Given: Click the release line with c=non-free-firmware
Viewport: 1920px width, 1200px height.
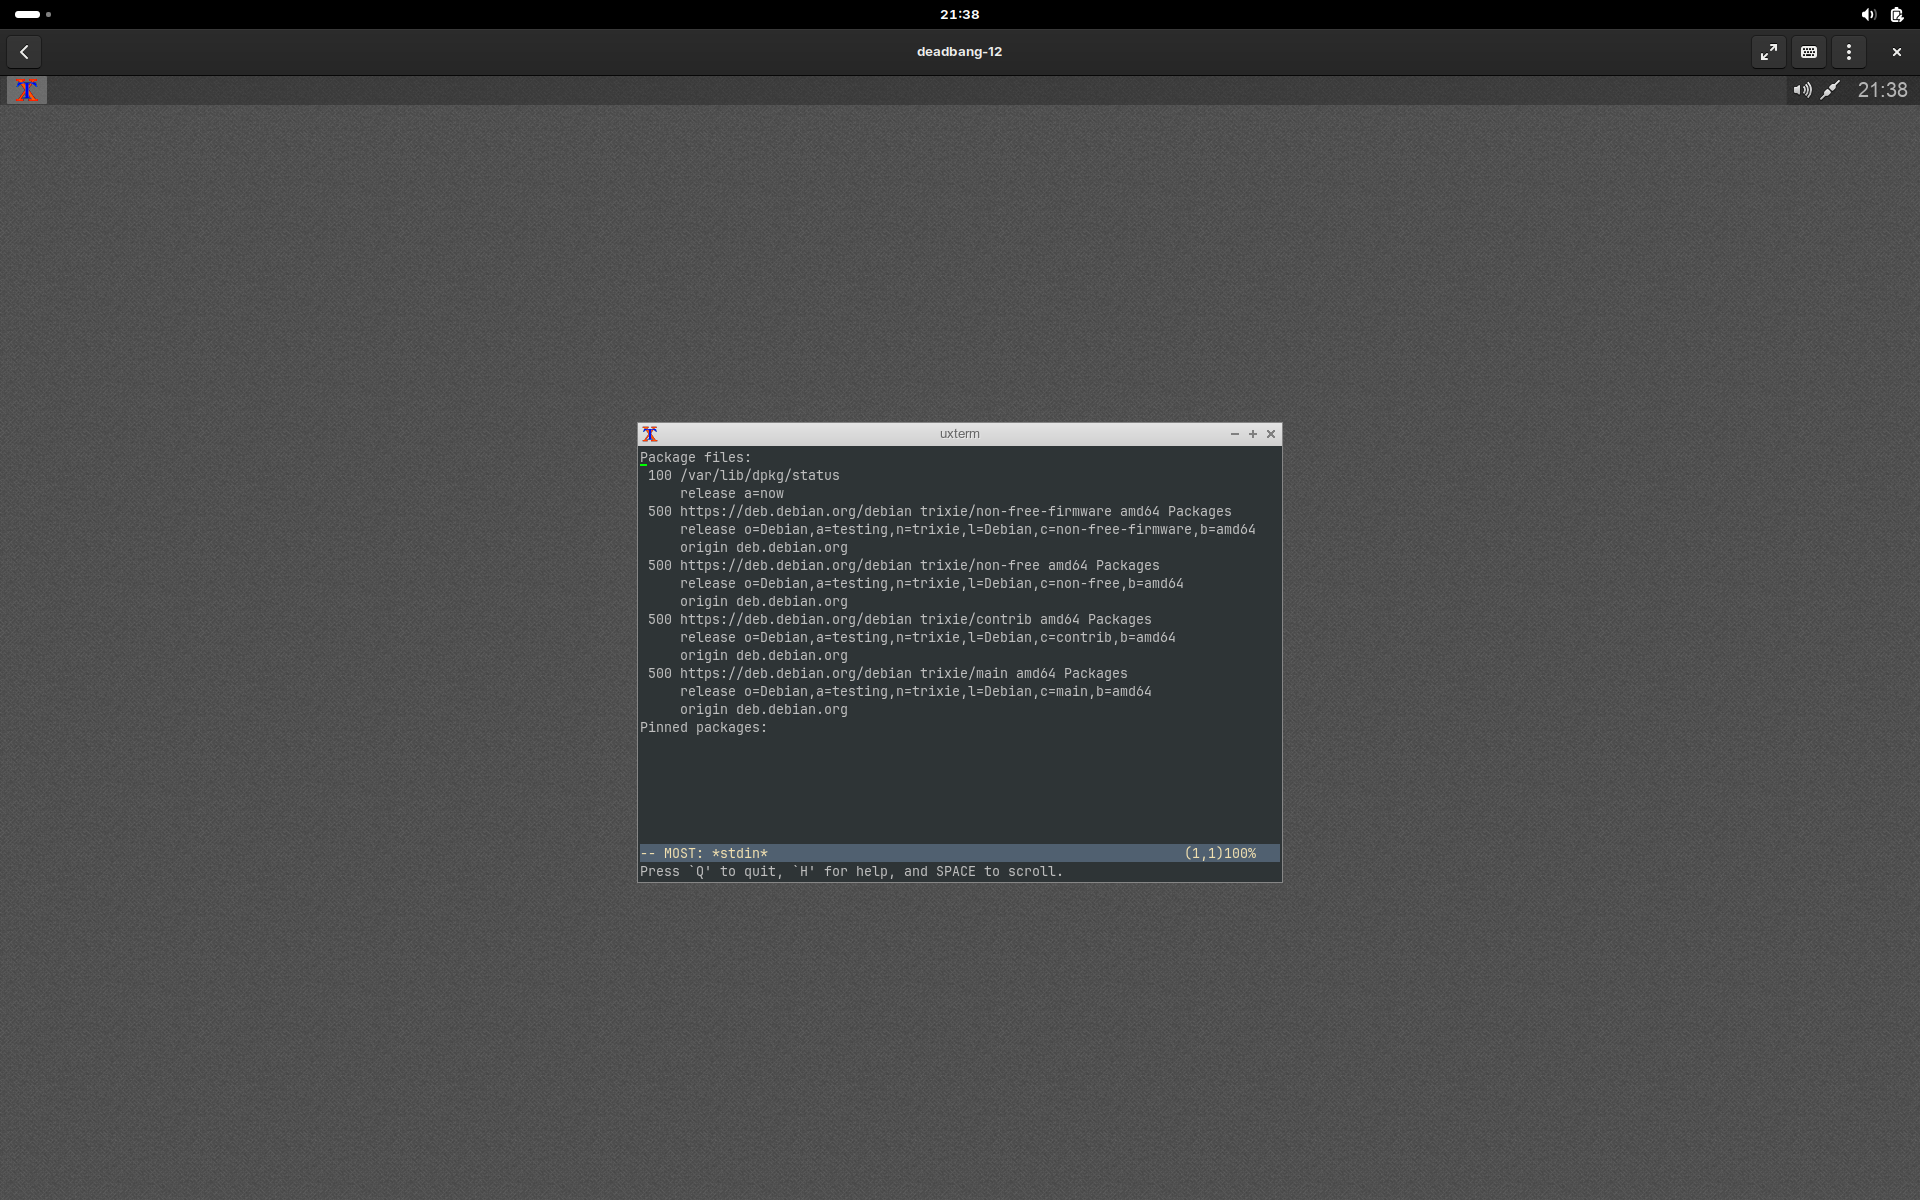Looking at the screenshot, I should pos(968,530).
